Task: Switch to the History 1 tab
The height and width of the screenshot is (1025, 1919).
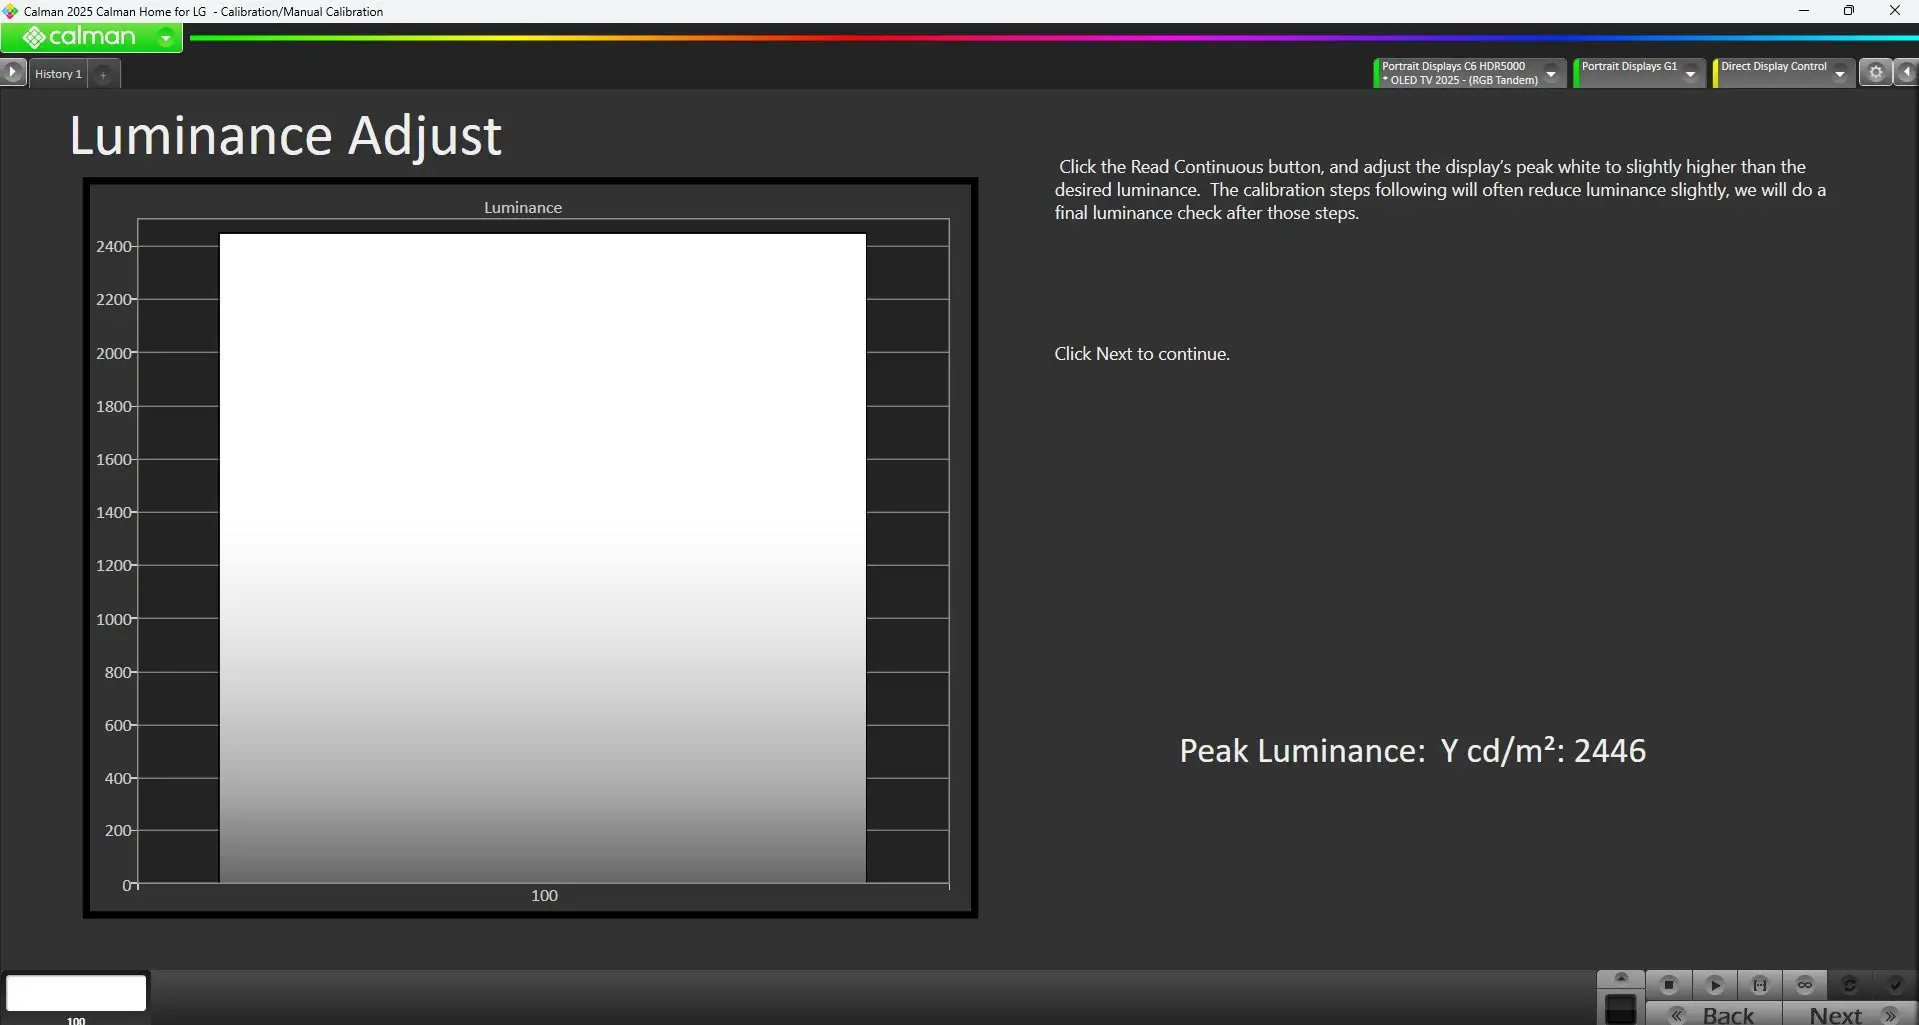Action: pos(58,74)
